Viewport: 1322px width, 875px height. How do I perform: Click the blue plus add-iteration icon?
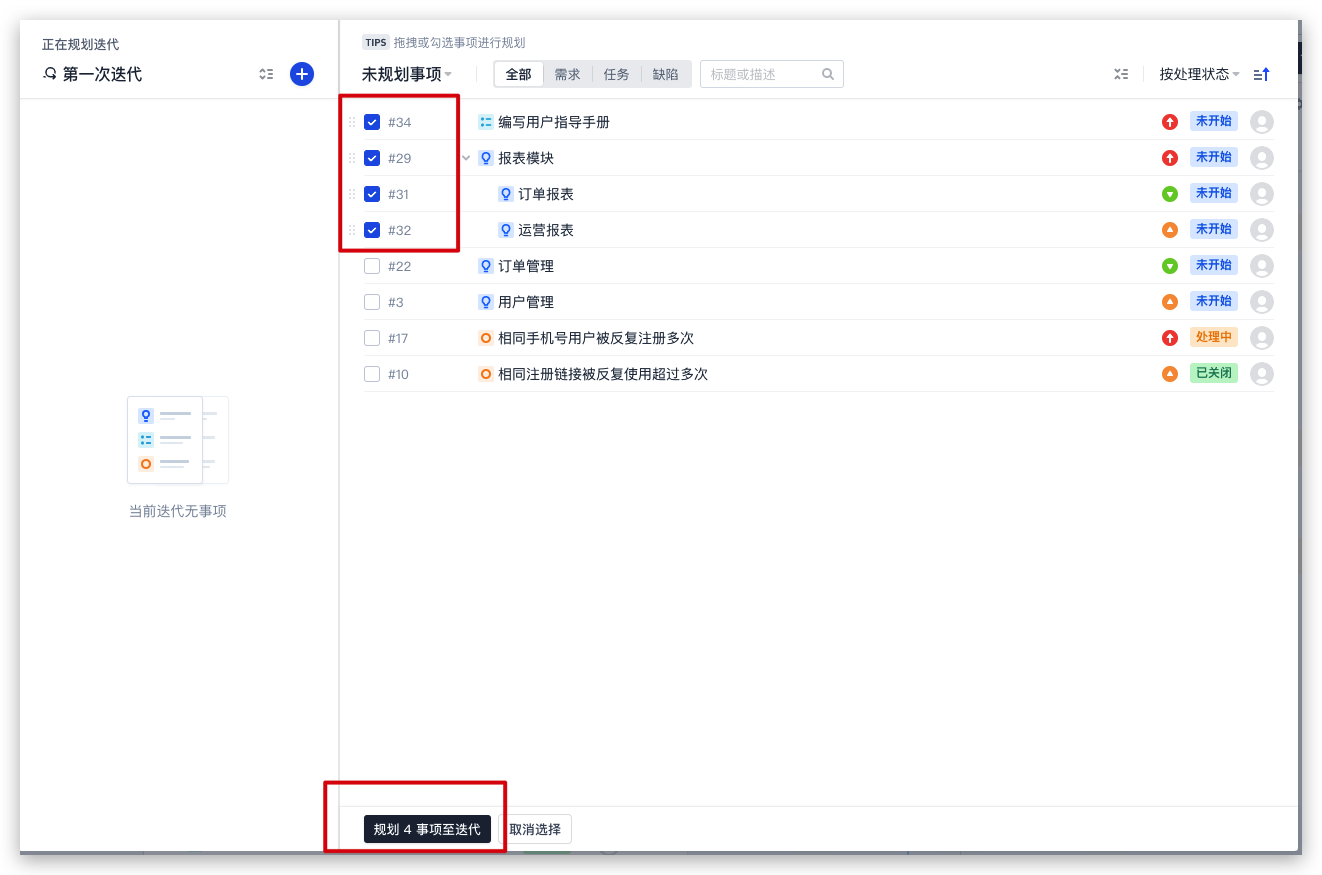click(302, 74)
